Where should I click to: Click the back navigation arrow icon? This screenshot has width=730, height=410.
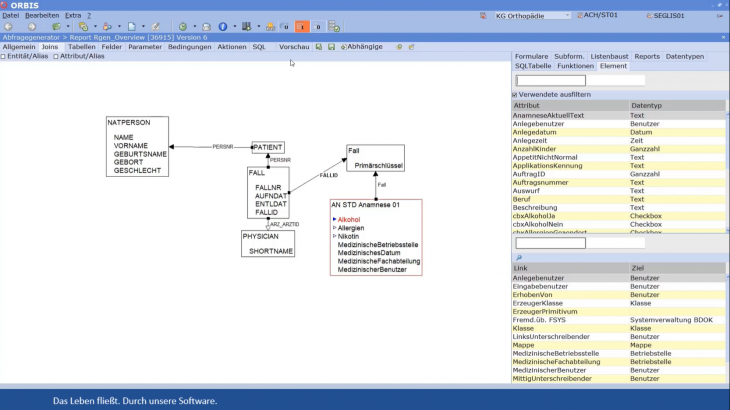coord(8,27)
